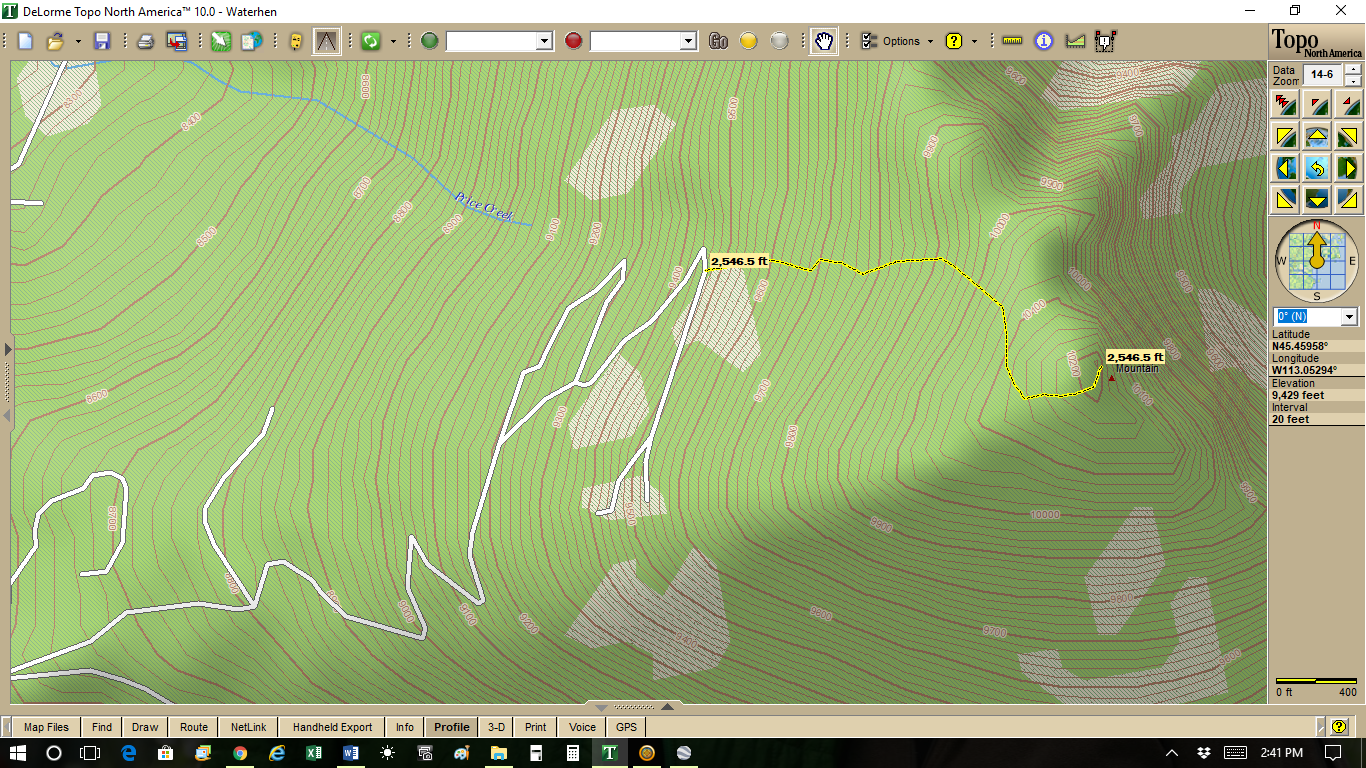The height and width of the screenshot is (768, 1366).
Task: Switch to the Draw tab
Action: click(145, 727)
